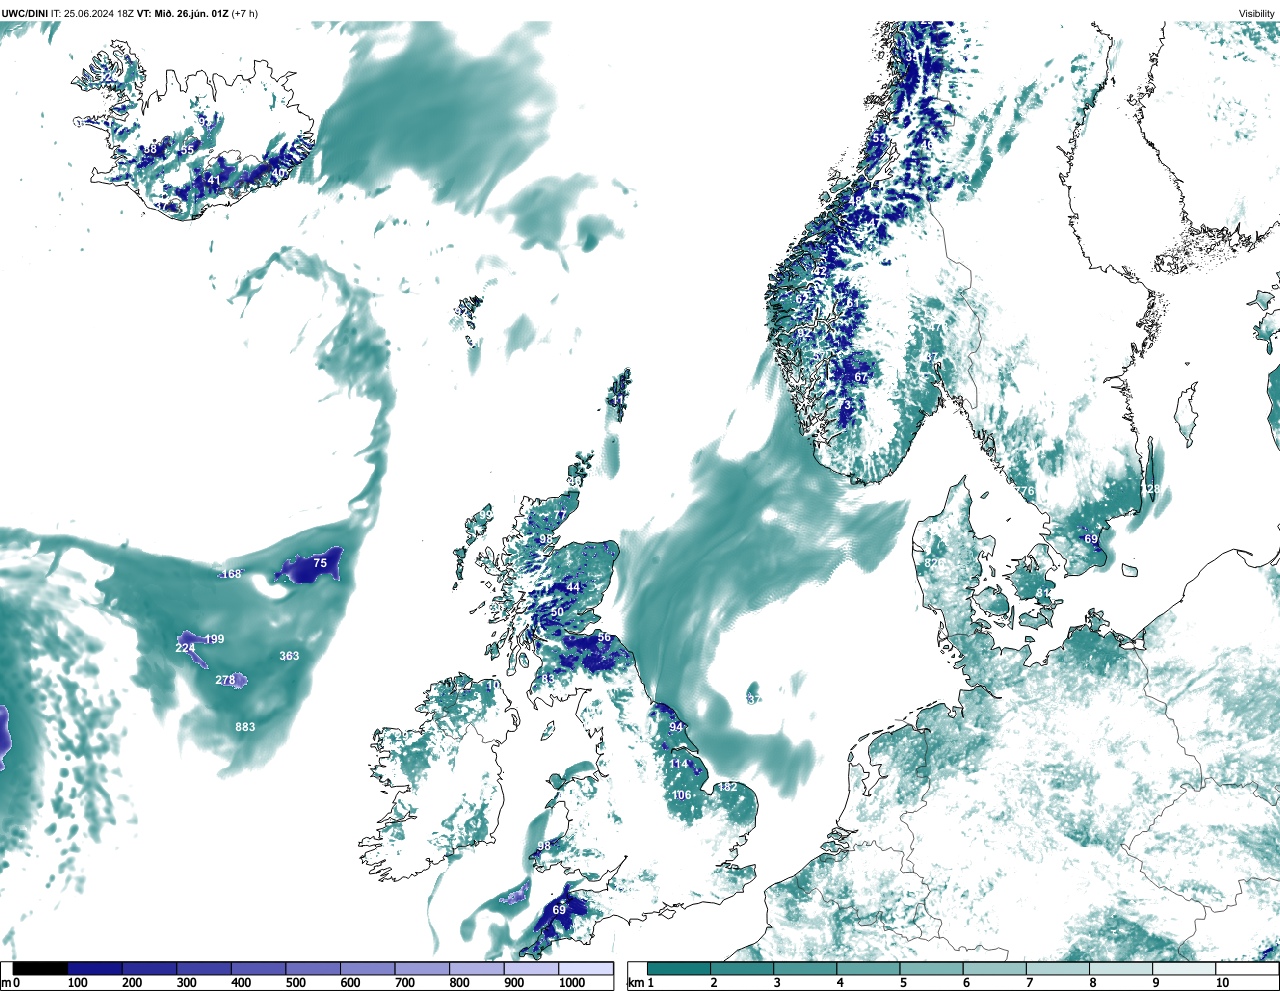1280x991 pixels.
Task: Click the value '820' over Denmark
Action: click(934, 563)
